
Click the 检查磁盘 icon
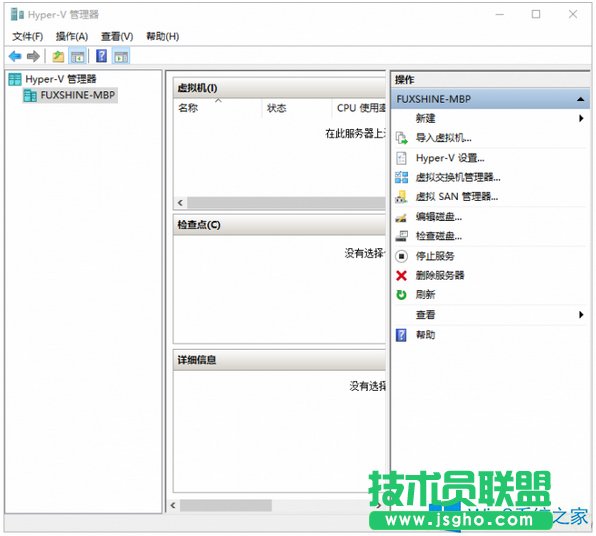tap(401, 236)
